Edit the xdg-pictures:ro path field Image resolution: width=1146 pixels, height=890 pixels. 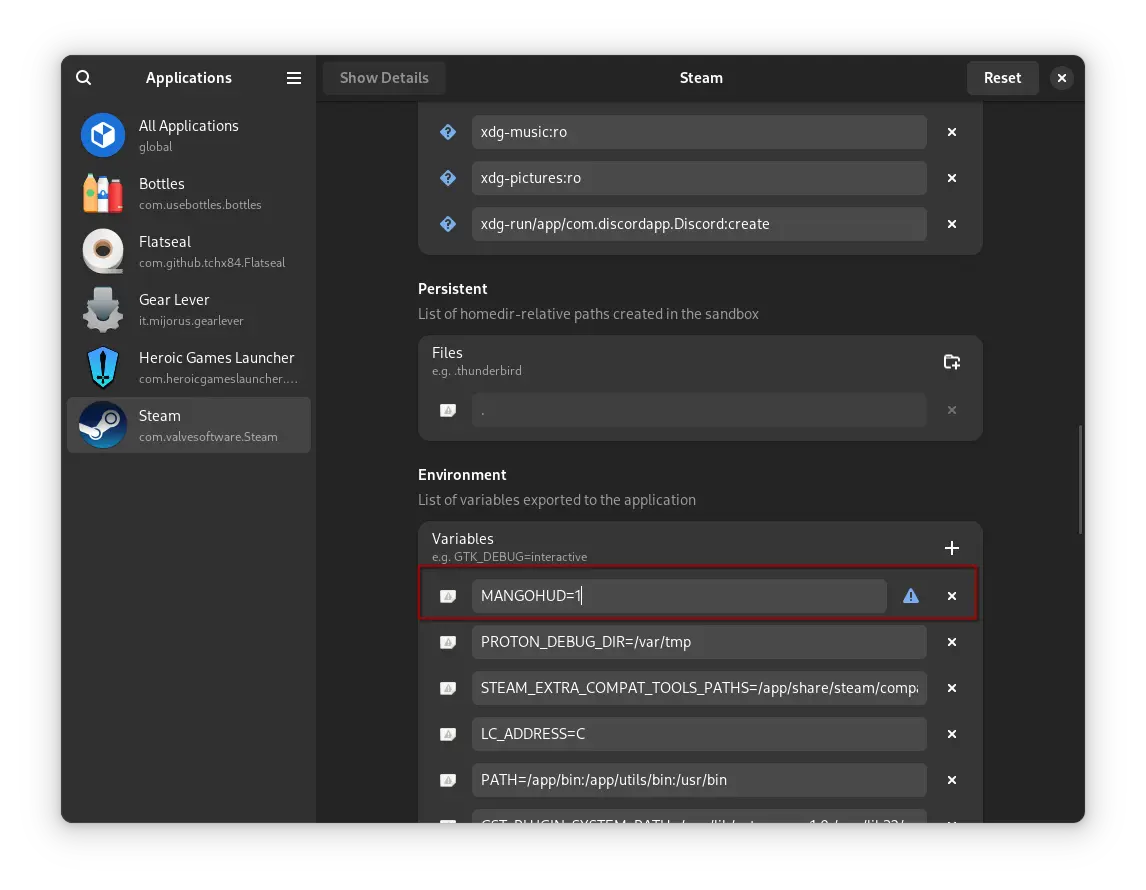pos(699,178)
